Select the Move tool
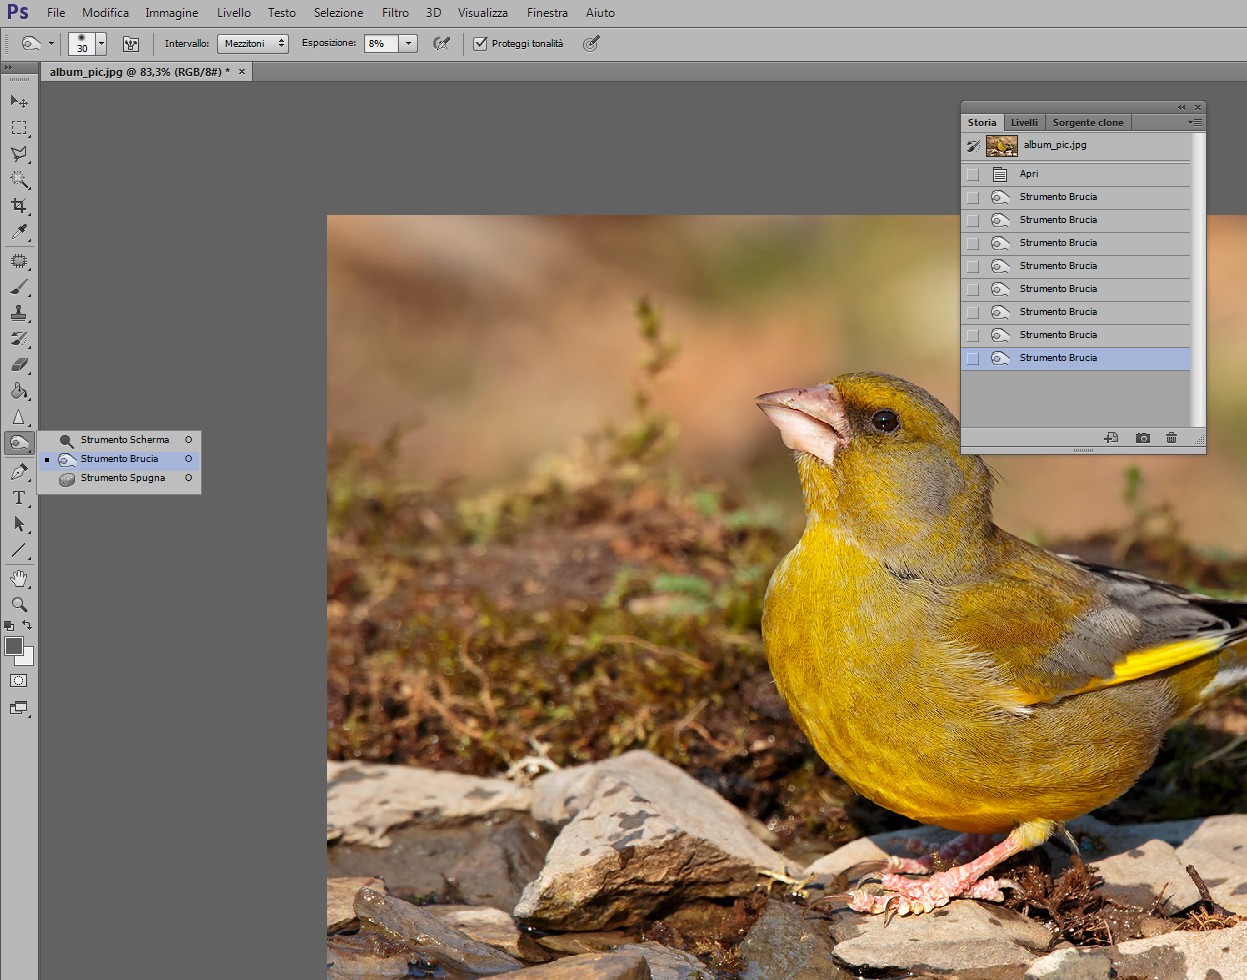 19,101
